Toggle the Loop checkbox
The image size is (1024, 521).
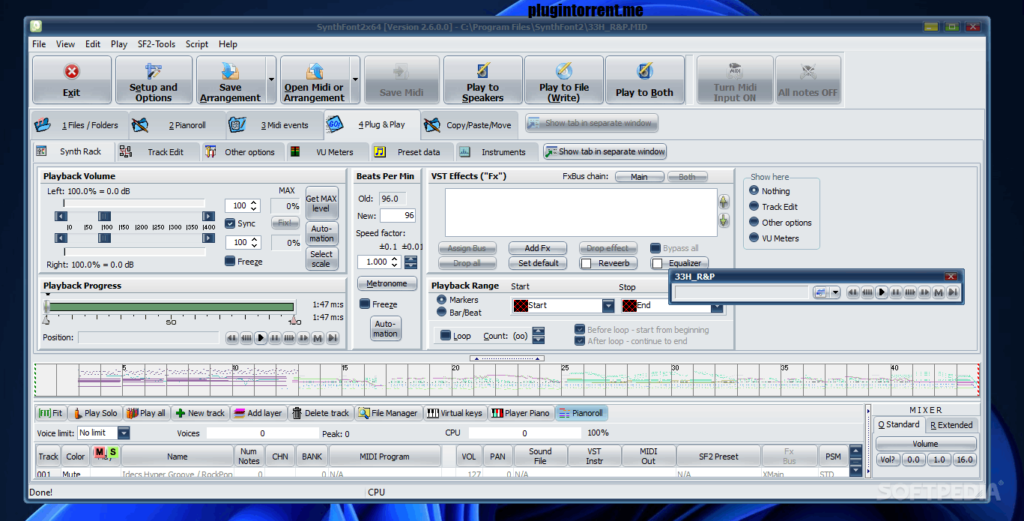click(445, 336)
